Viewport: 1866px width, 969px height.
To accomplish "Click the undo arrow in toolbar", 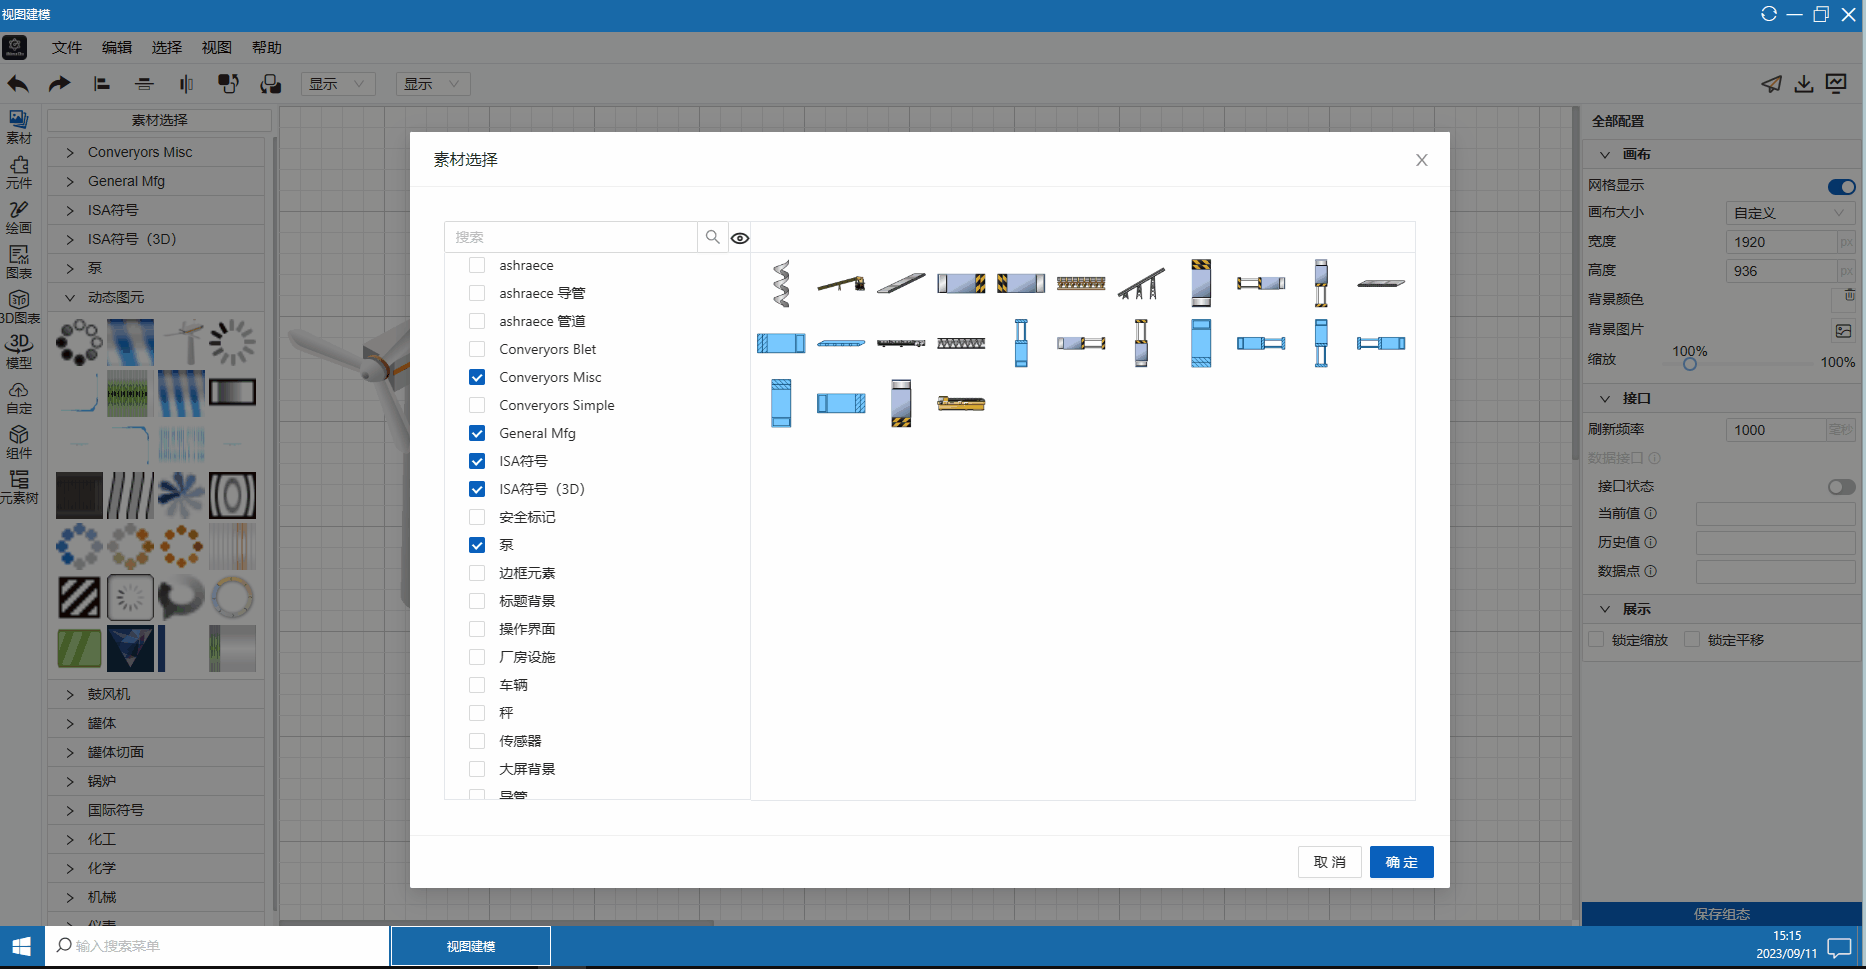I will tap(18, 84).
